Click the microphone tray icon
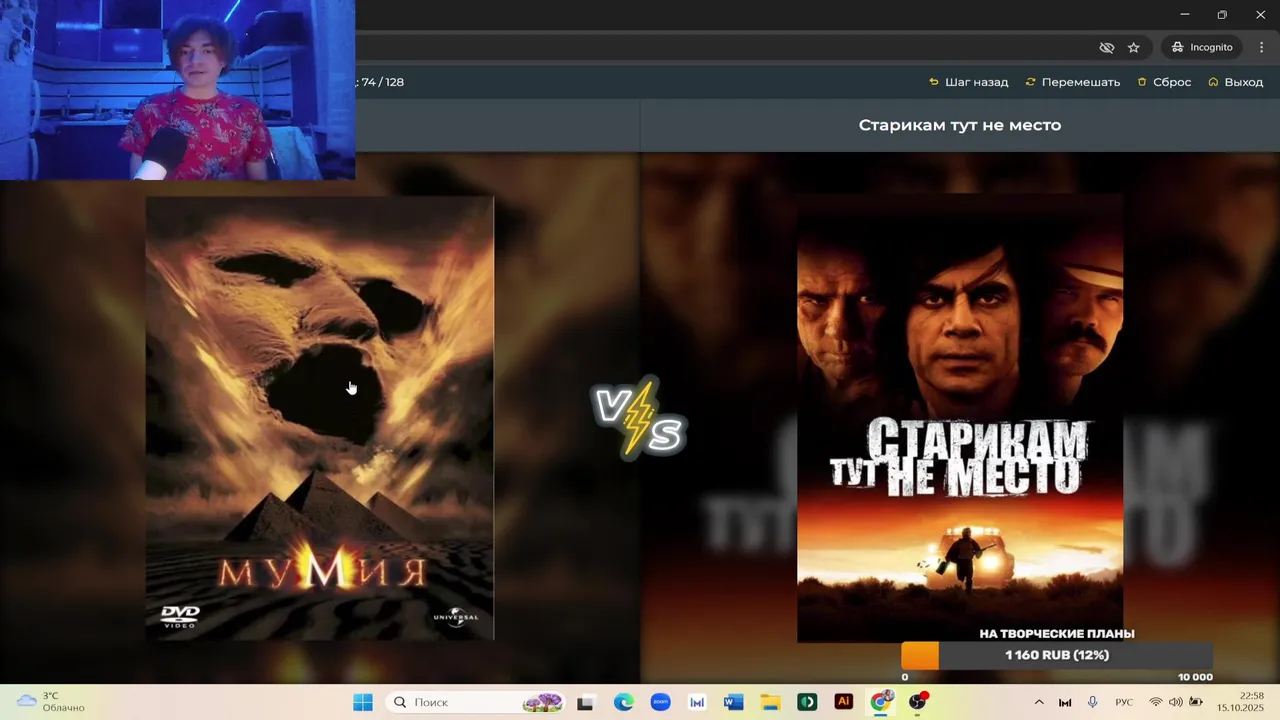Viewport: 1280px width, 720px height. pos(1093,702)
